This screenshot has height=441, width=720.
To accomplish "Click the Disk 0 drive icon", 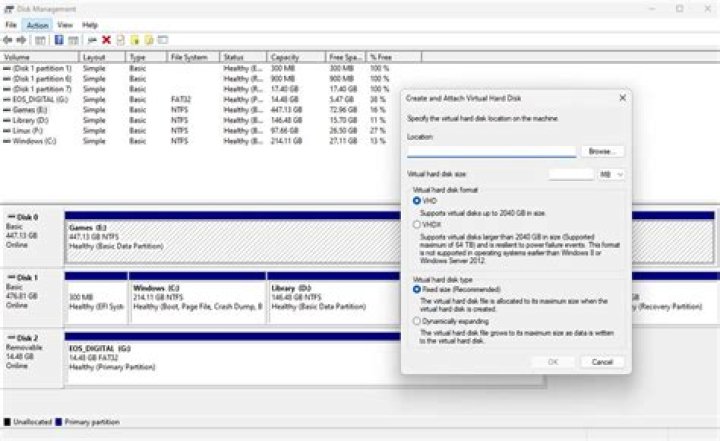I will pyautogui.click(x=12, y=216).
